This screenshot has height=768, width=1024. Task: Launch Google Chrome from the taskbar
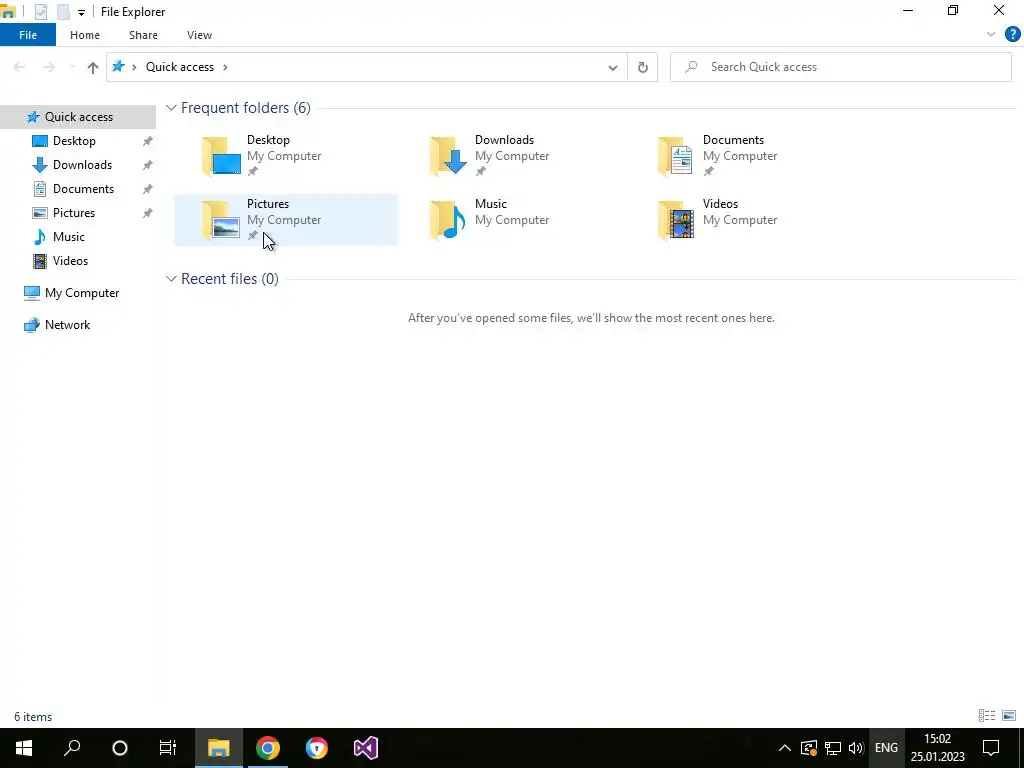pyautogui.click(x=268, y=748)
